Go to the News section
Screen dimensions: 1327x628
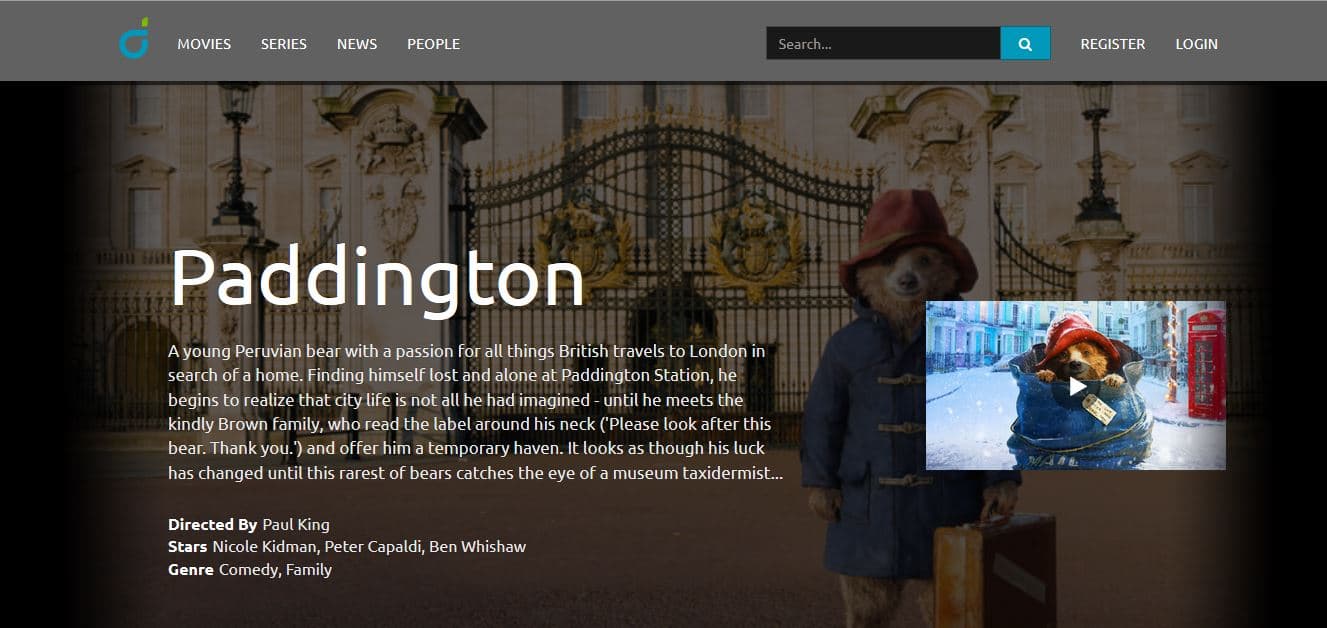pyautogui.click(x=357, y=44)
